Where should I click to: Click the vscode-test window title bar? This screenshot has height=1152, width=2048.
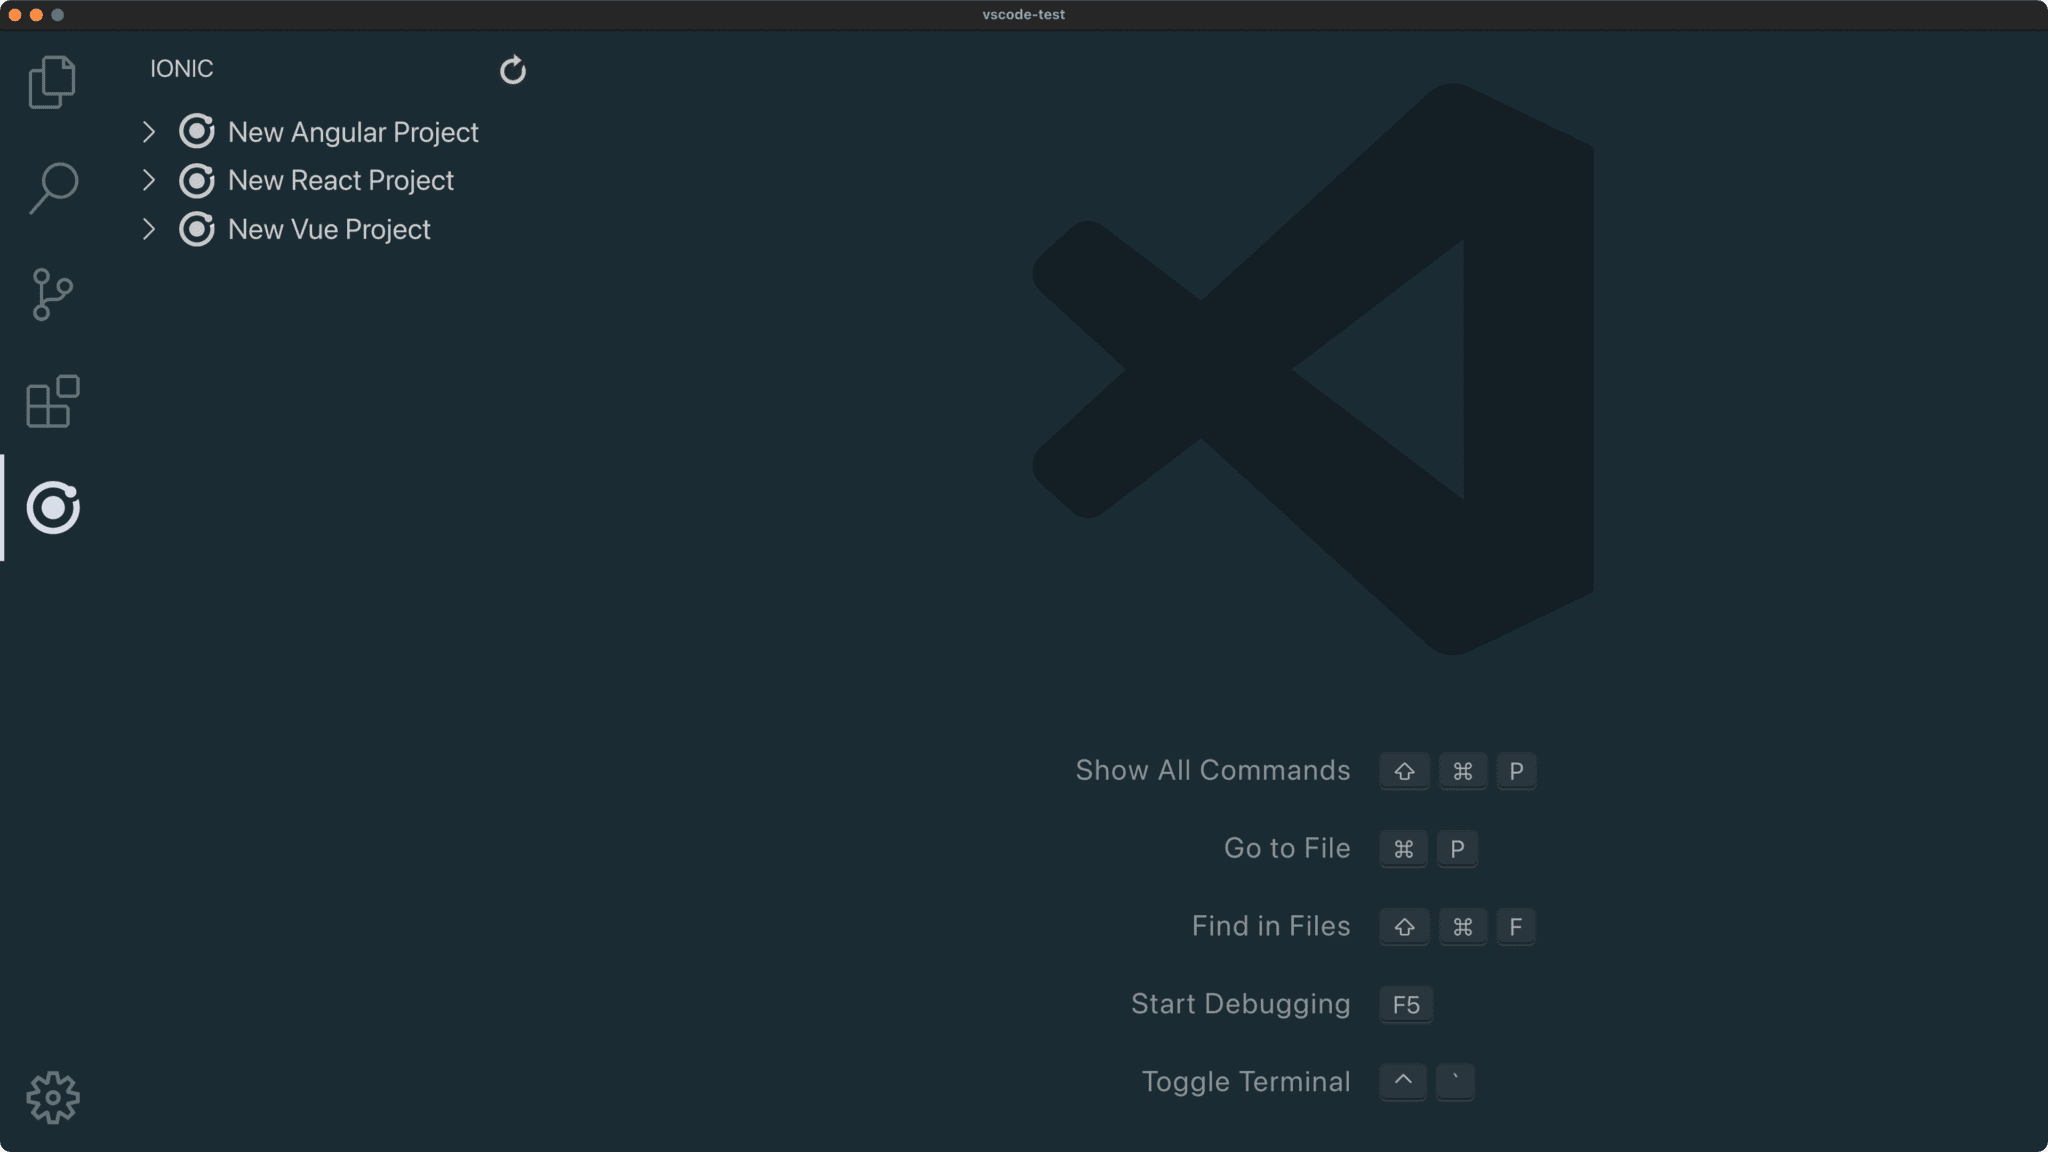point(1023,14)
